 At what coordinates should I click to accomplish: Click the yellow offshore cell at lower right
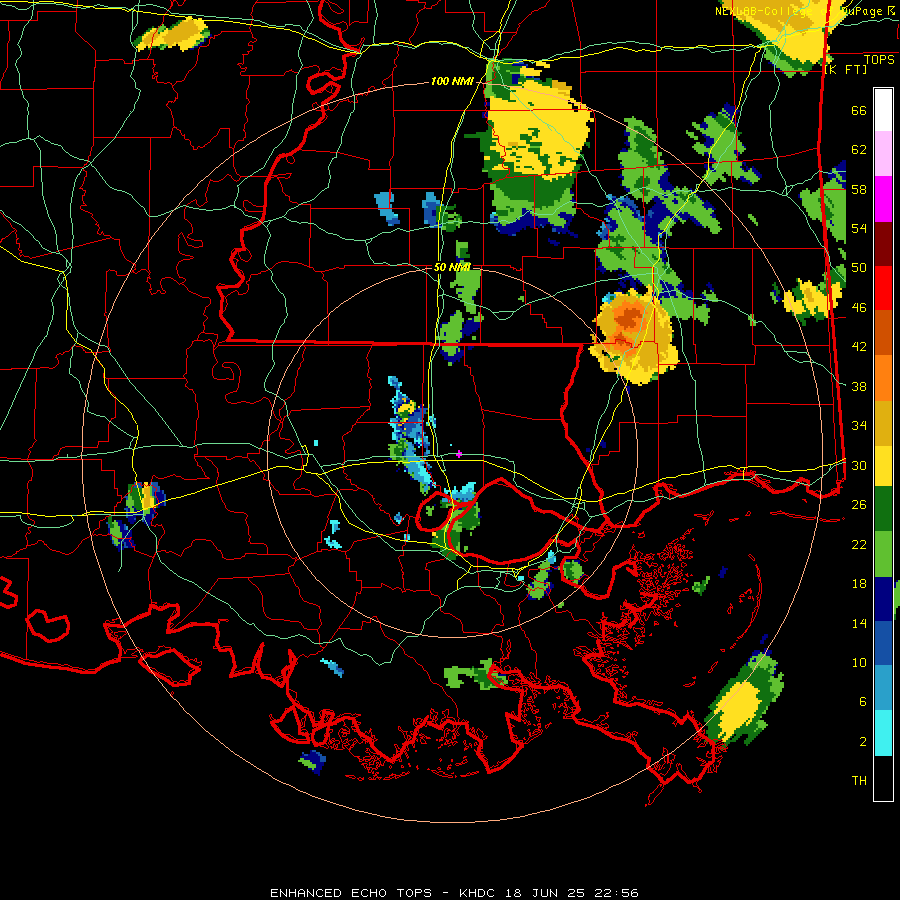(739, 709)
